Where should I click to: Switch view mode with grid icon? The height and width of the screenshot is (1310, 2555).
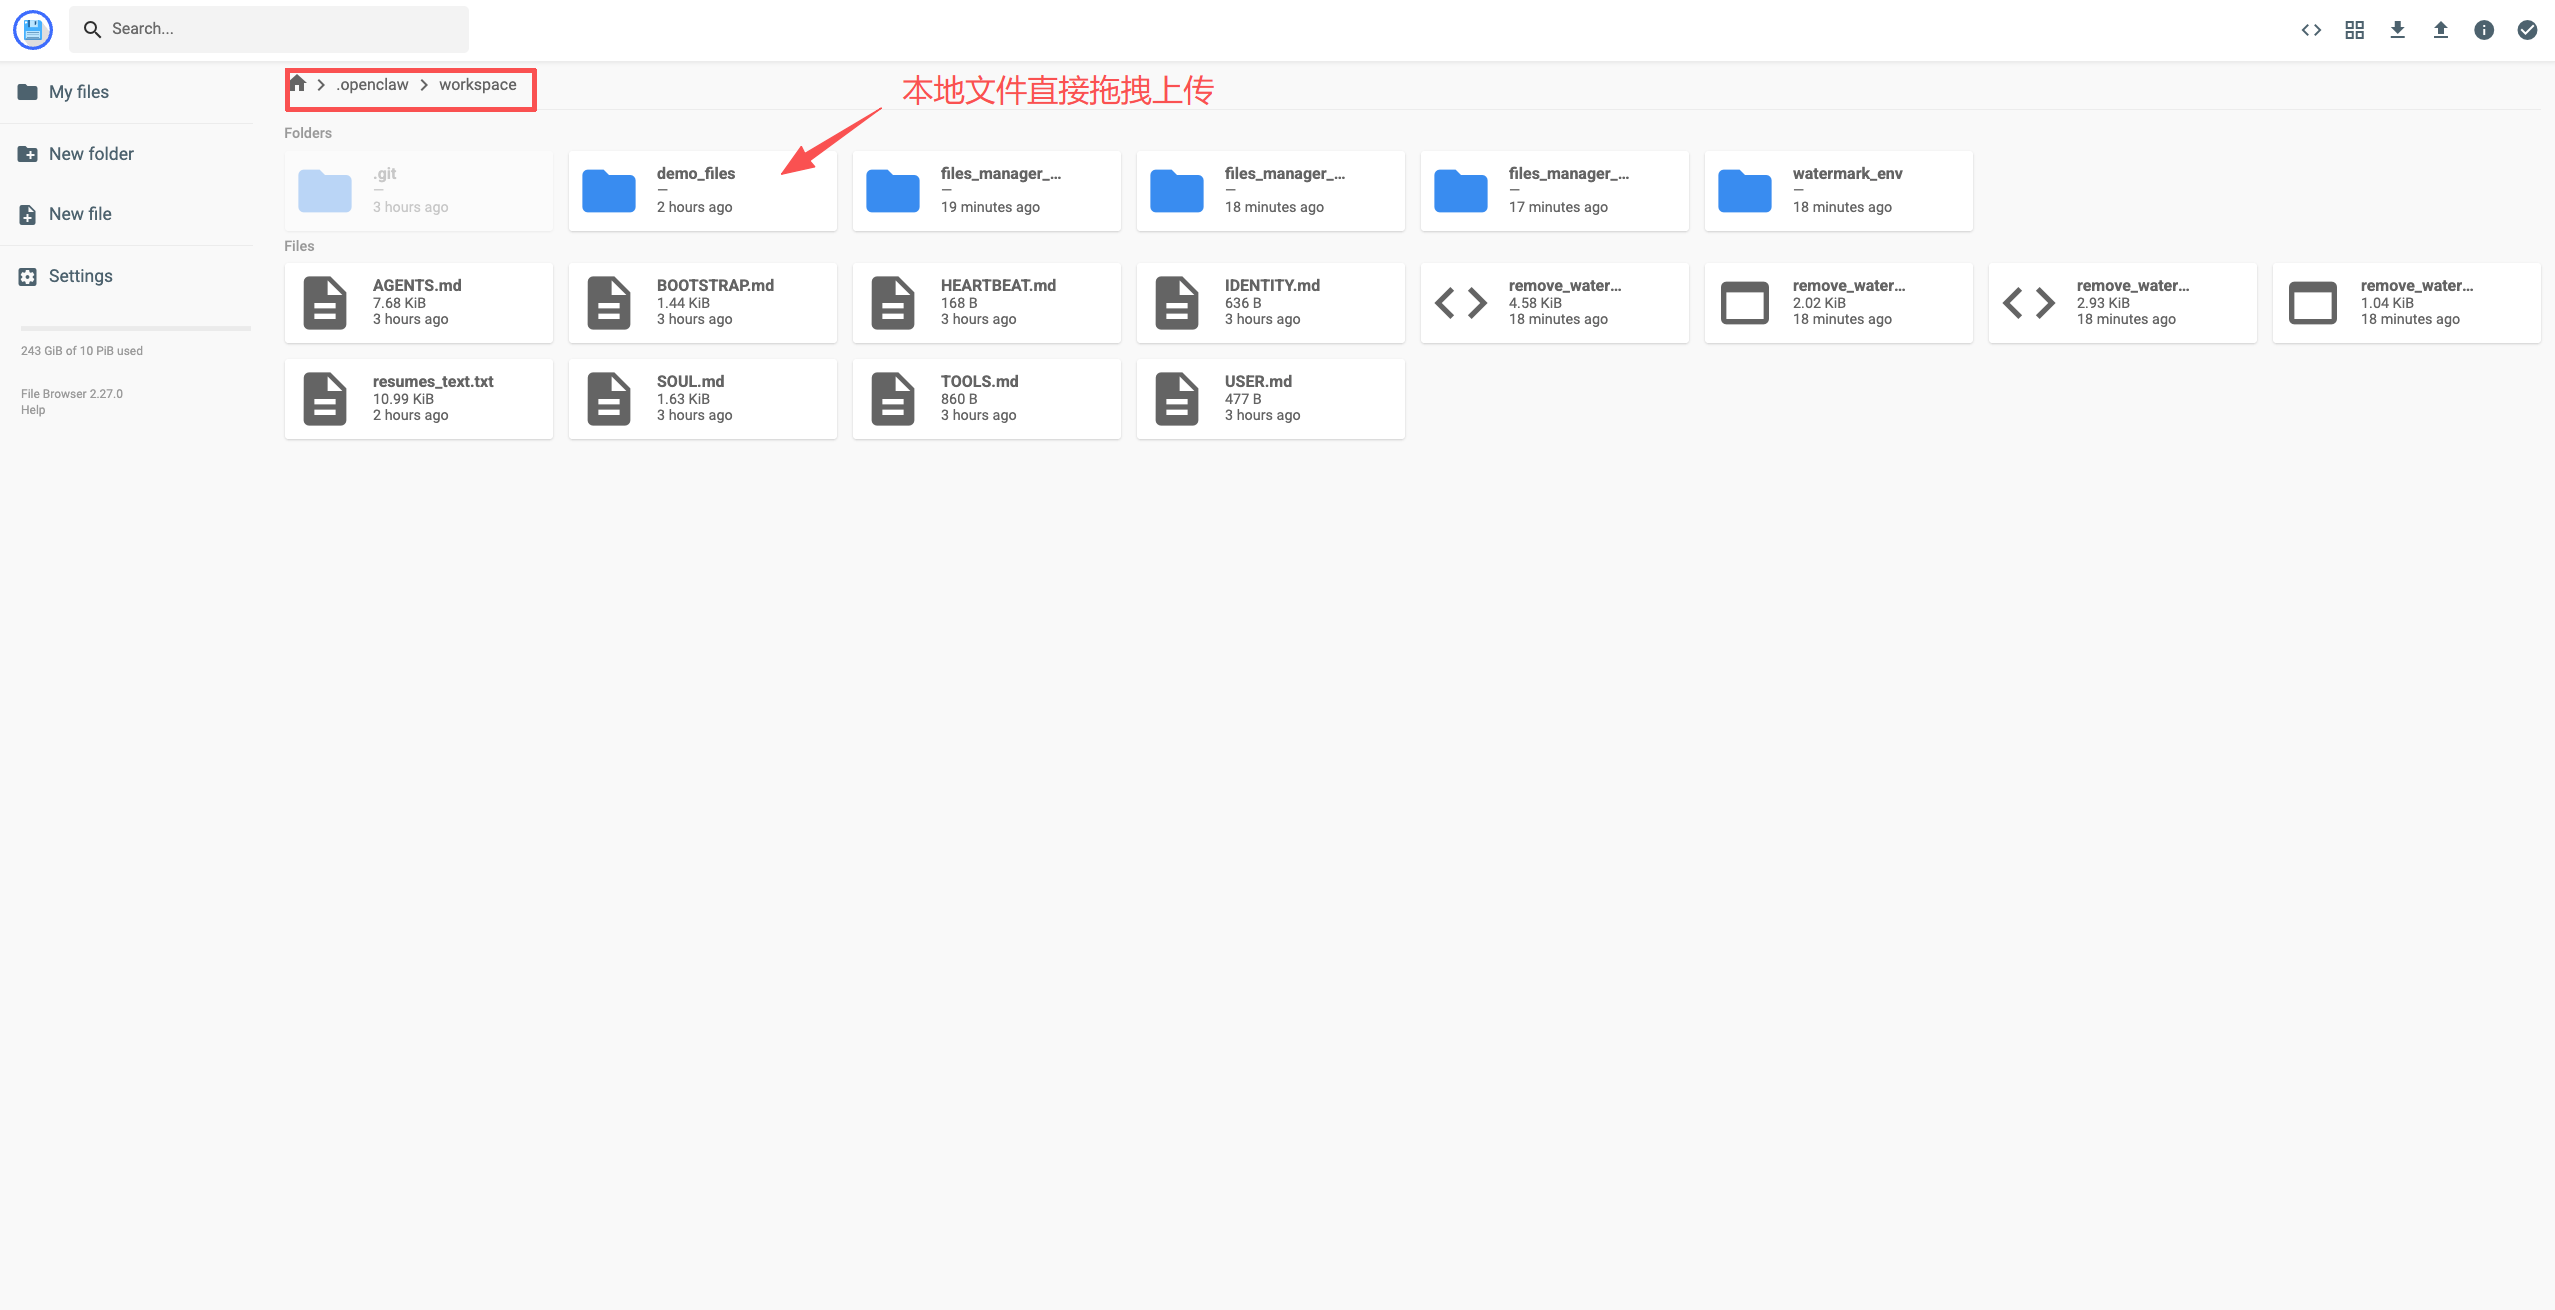click(x=2354, y=30)
